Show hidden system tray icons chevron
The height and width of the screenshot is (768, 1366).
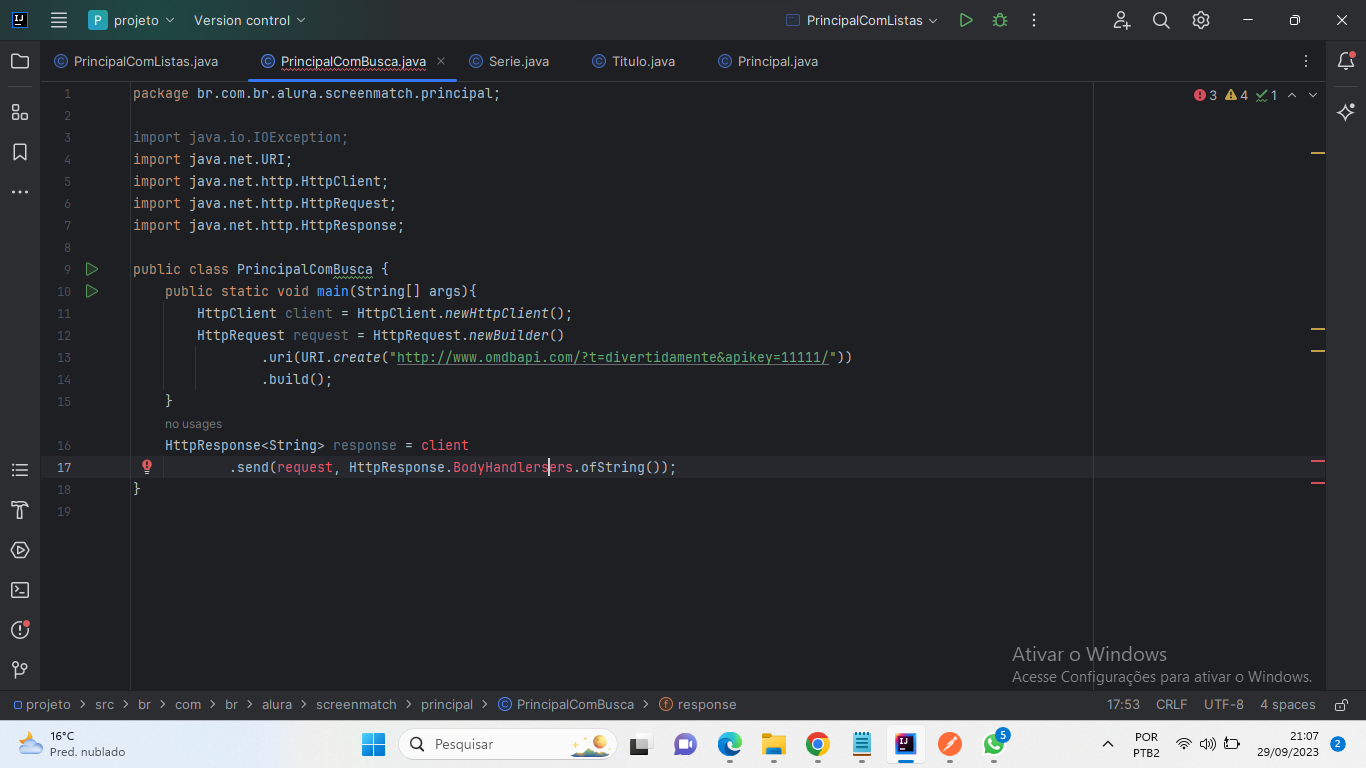tap(1107, 744)
